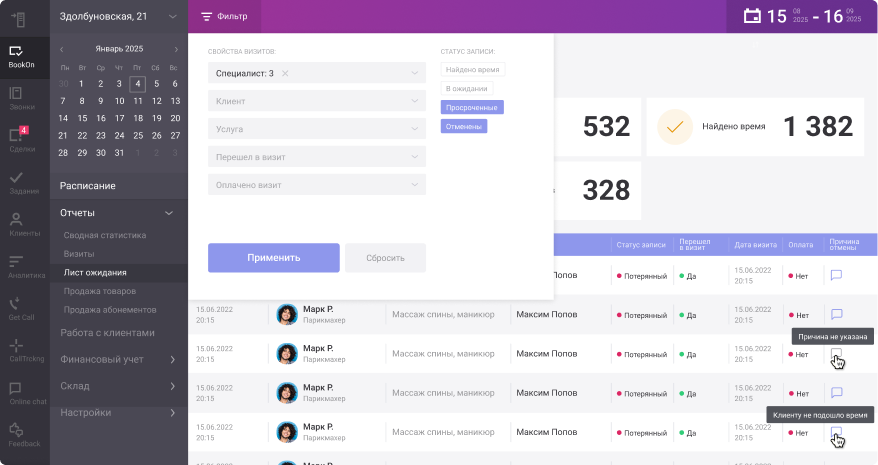The image size is (878, 465).
Task: Open Online chat from sidebar
Action: pos(21,393)
